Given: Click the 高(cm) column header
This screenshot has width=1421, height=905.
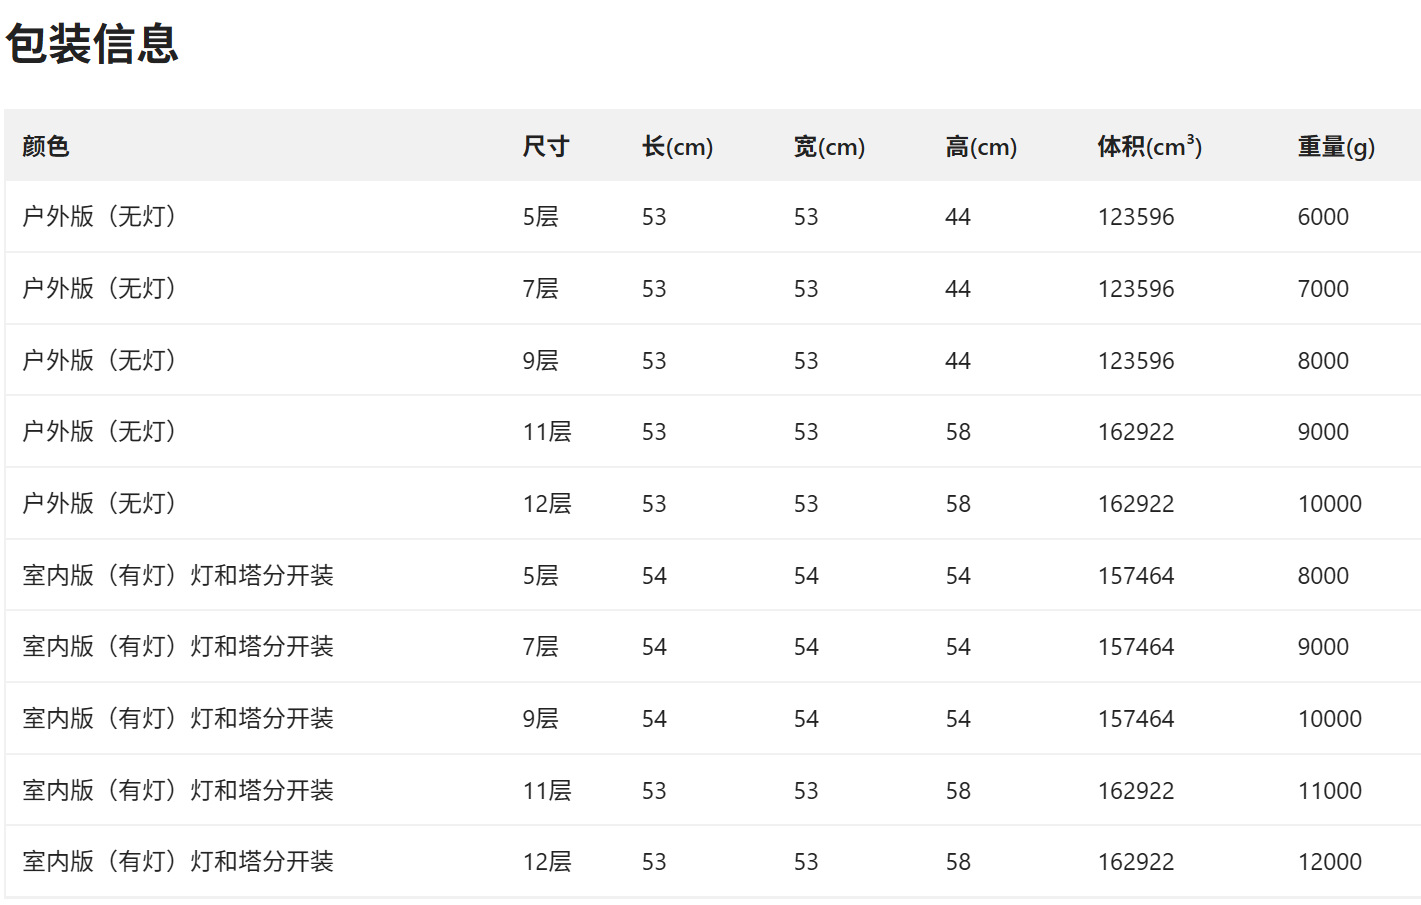Looking at the screenshot, I should coord(981,147).
